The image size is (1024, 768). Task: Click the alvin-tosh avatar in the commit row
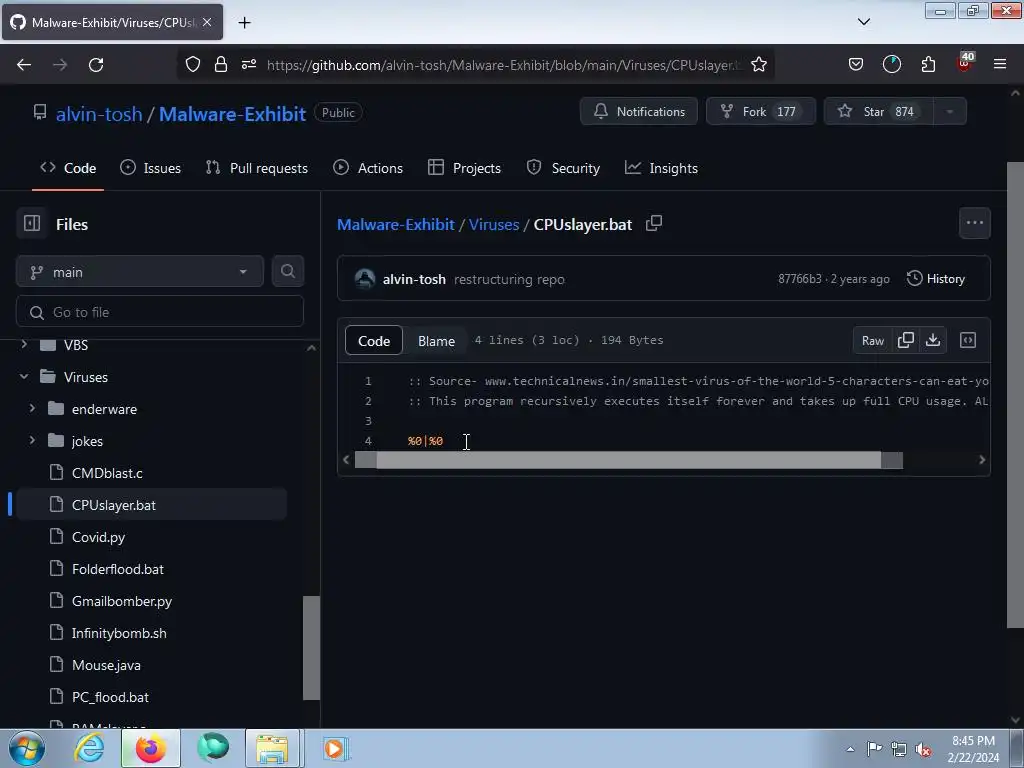pos(364,279)
